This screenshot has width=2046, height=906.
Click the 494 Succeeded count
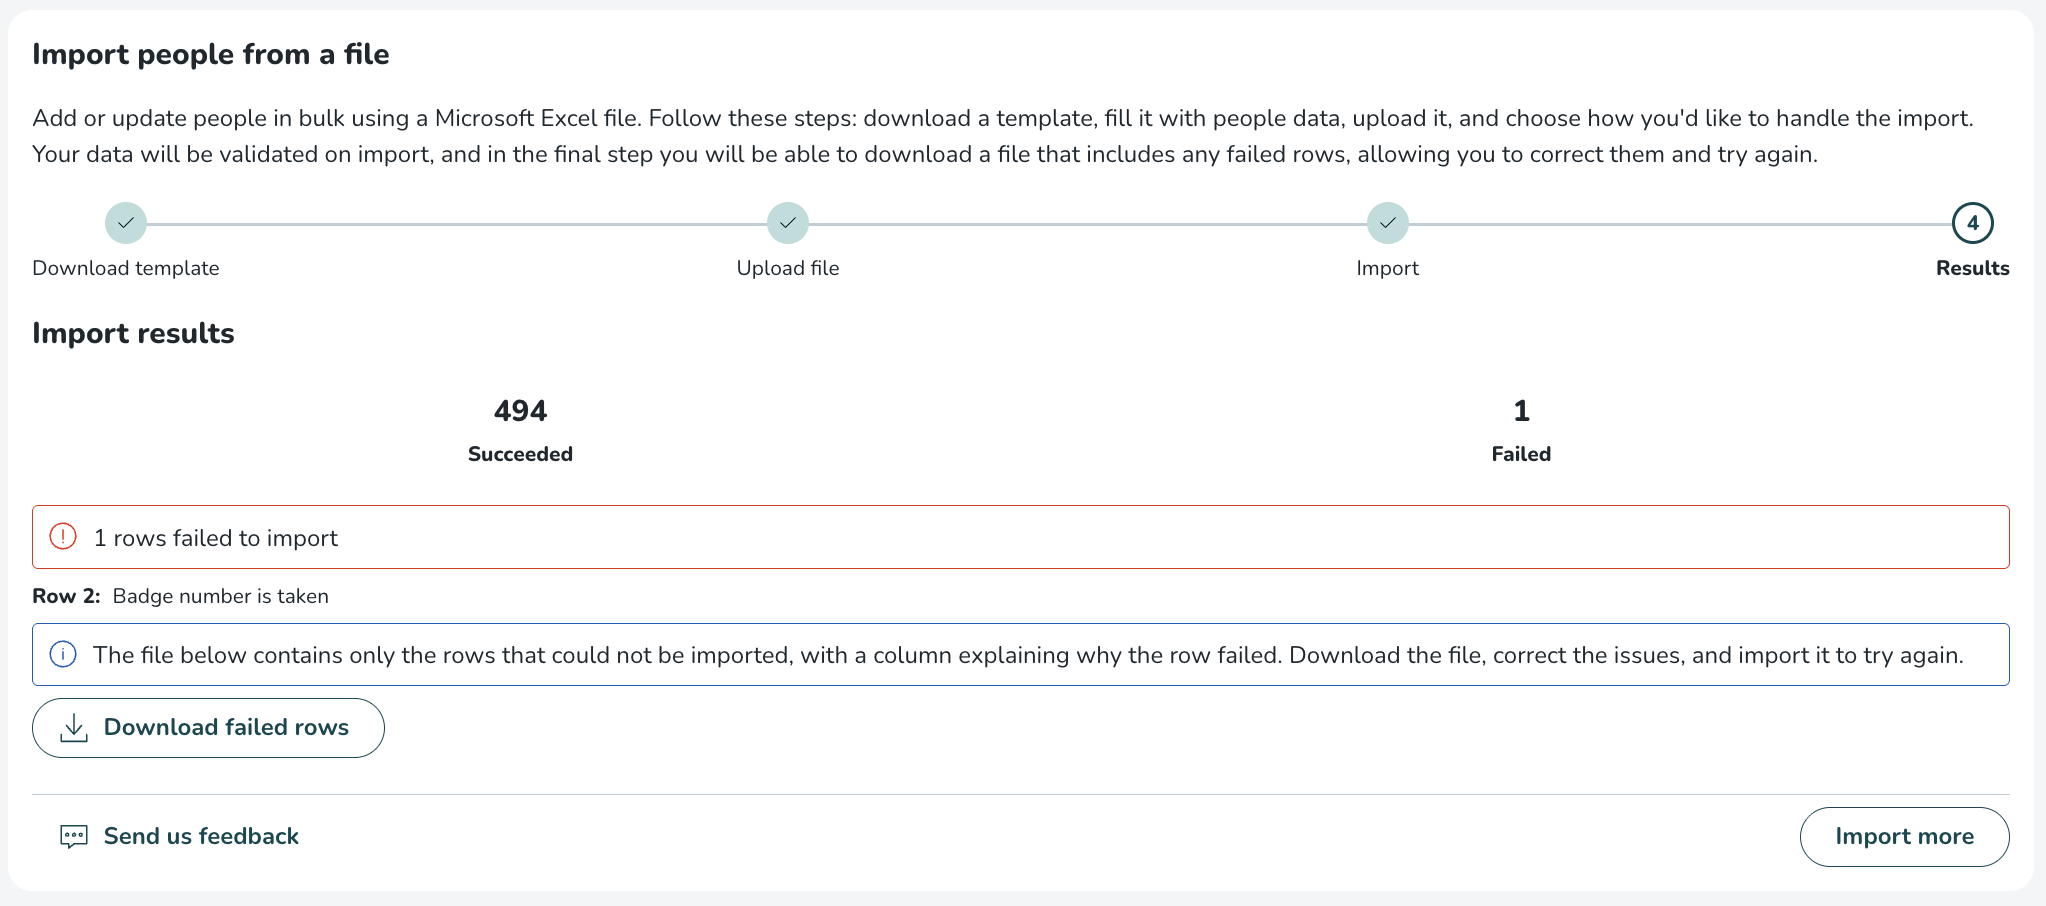coord(520,411)
